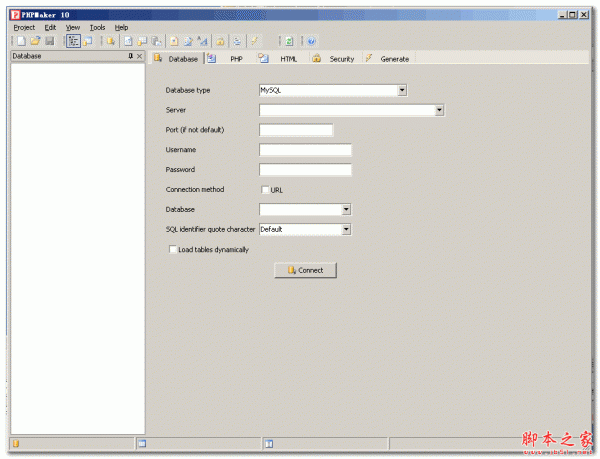Toggle Load tables dynamically checkbox
This screenshot has height=459, width=600.
click(173, 249)
